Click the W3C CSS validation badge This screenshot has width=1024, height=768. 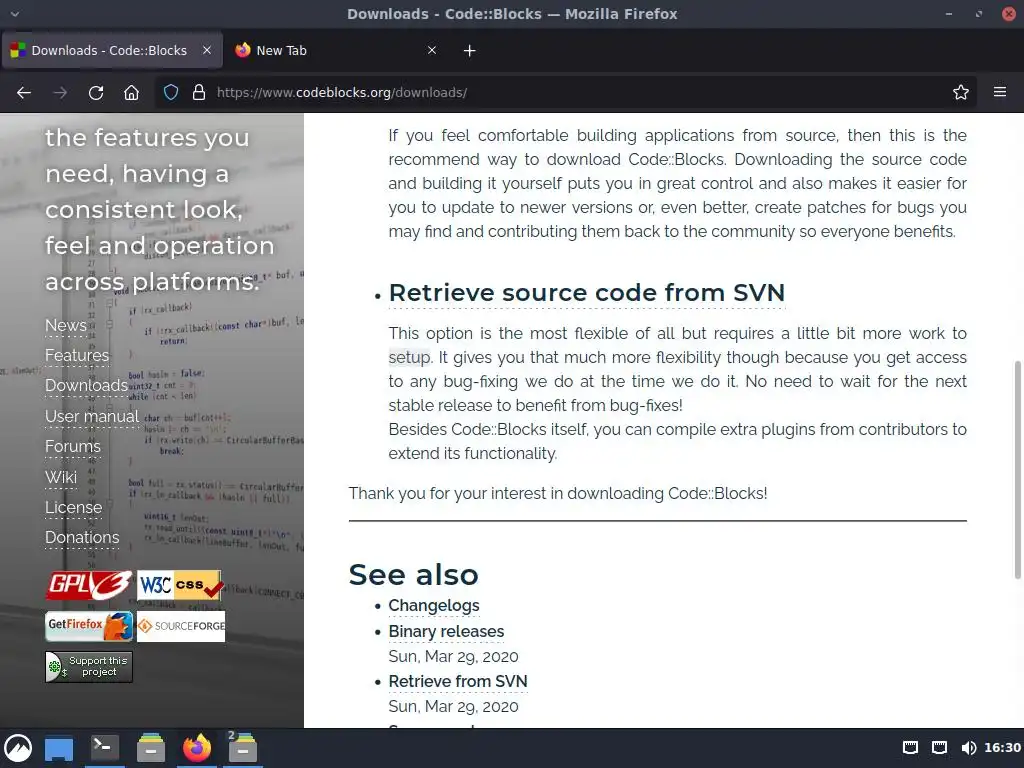(180, 585)
